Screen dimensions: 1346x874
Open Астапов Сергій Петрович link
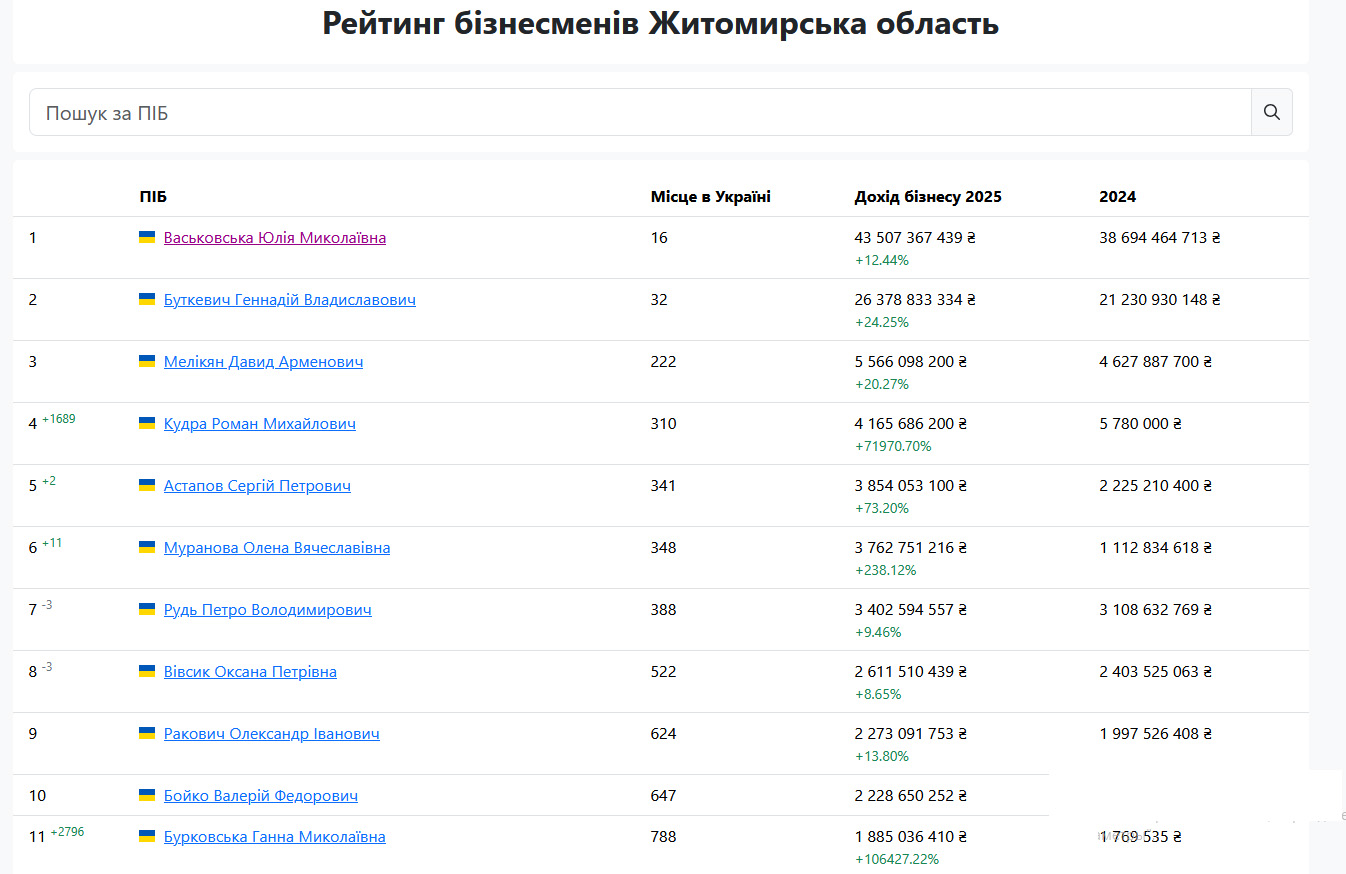[257, 486]
